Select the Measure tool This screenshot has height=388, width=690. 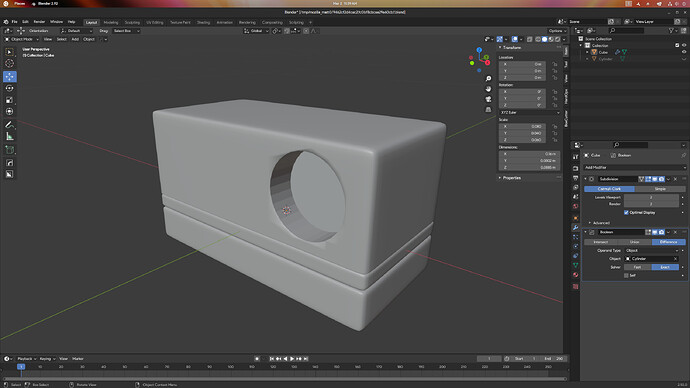[9, 137]
